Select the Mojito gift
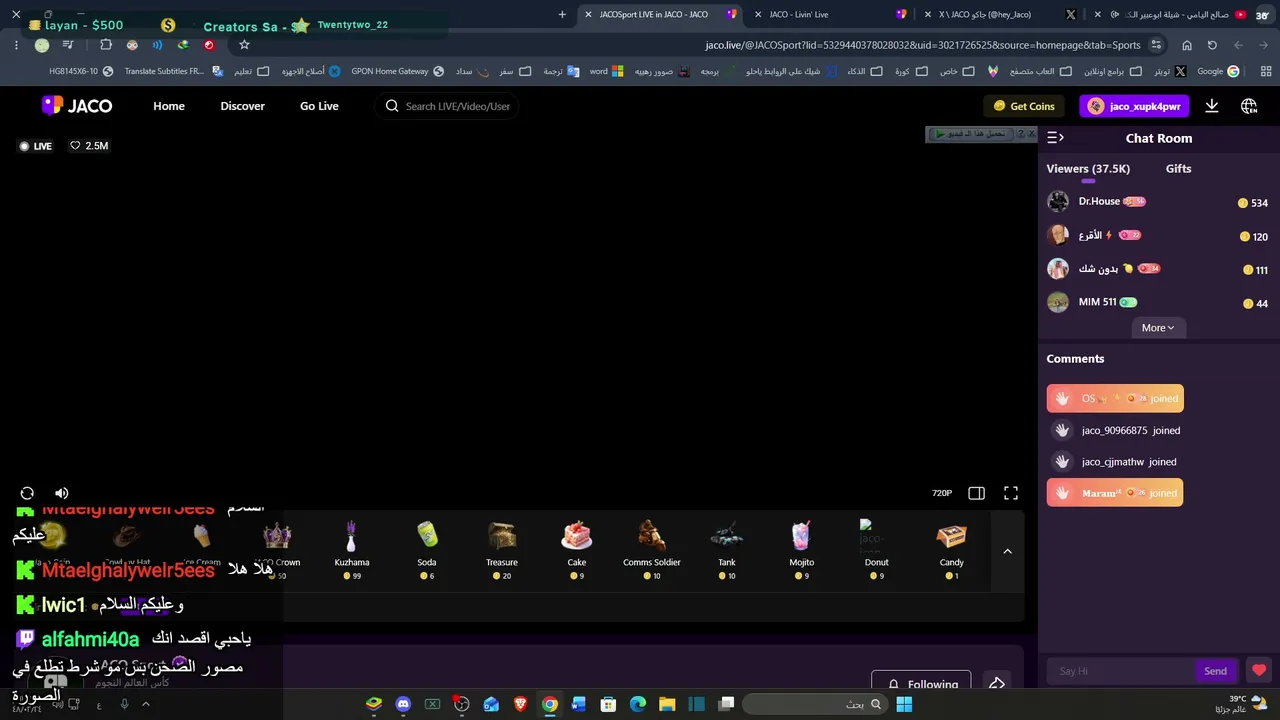 [x=802, y=549]
